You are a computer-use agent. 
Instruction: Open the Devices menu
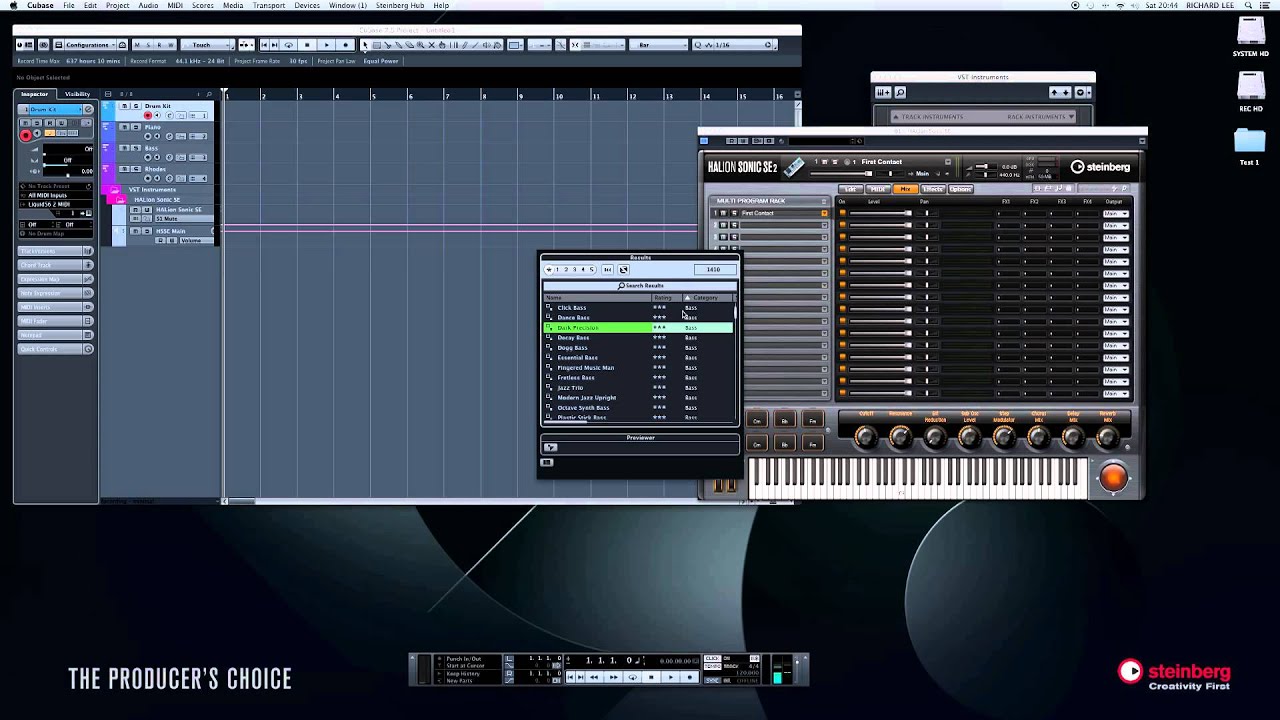[307, 5]
